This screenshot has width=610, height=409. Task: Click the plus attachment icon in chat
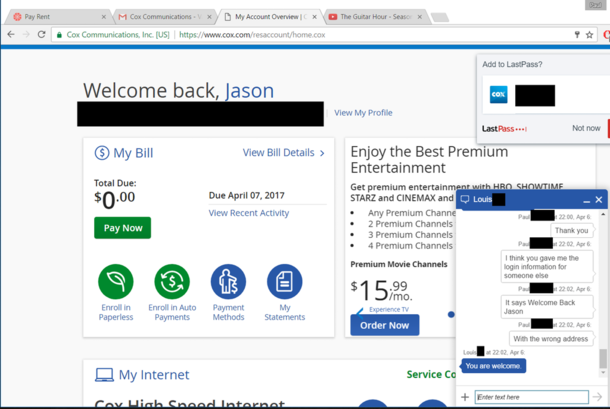pyautogui.click(x=465, y=397)
